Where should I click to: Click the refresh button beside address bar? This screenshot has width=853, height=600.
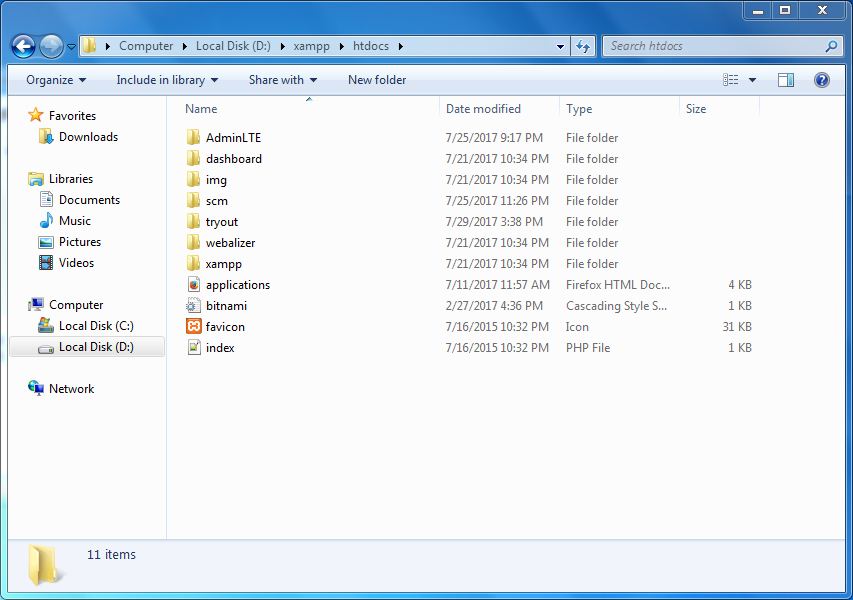point(584,46)
